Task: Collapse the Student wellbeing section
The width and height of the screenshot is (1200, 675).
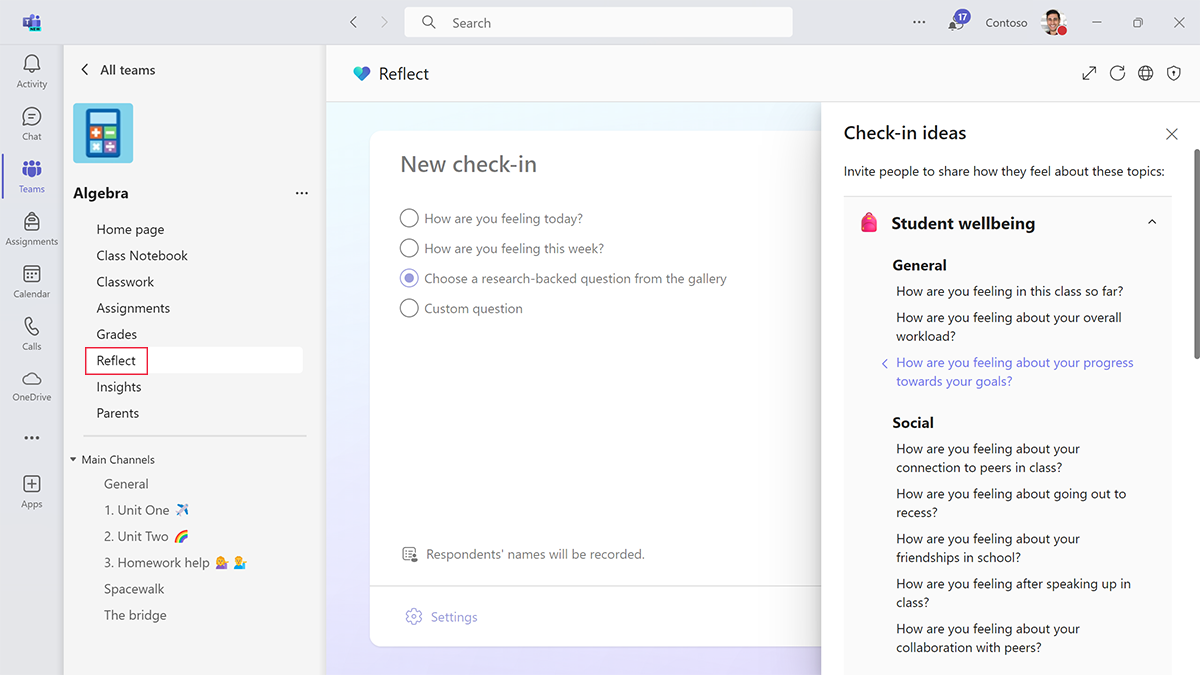Action: click(1151, 221)
